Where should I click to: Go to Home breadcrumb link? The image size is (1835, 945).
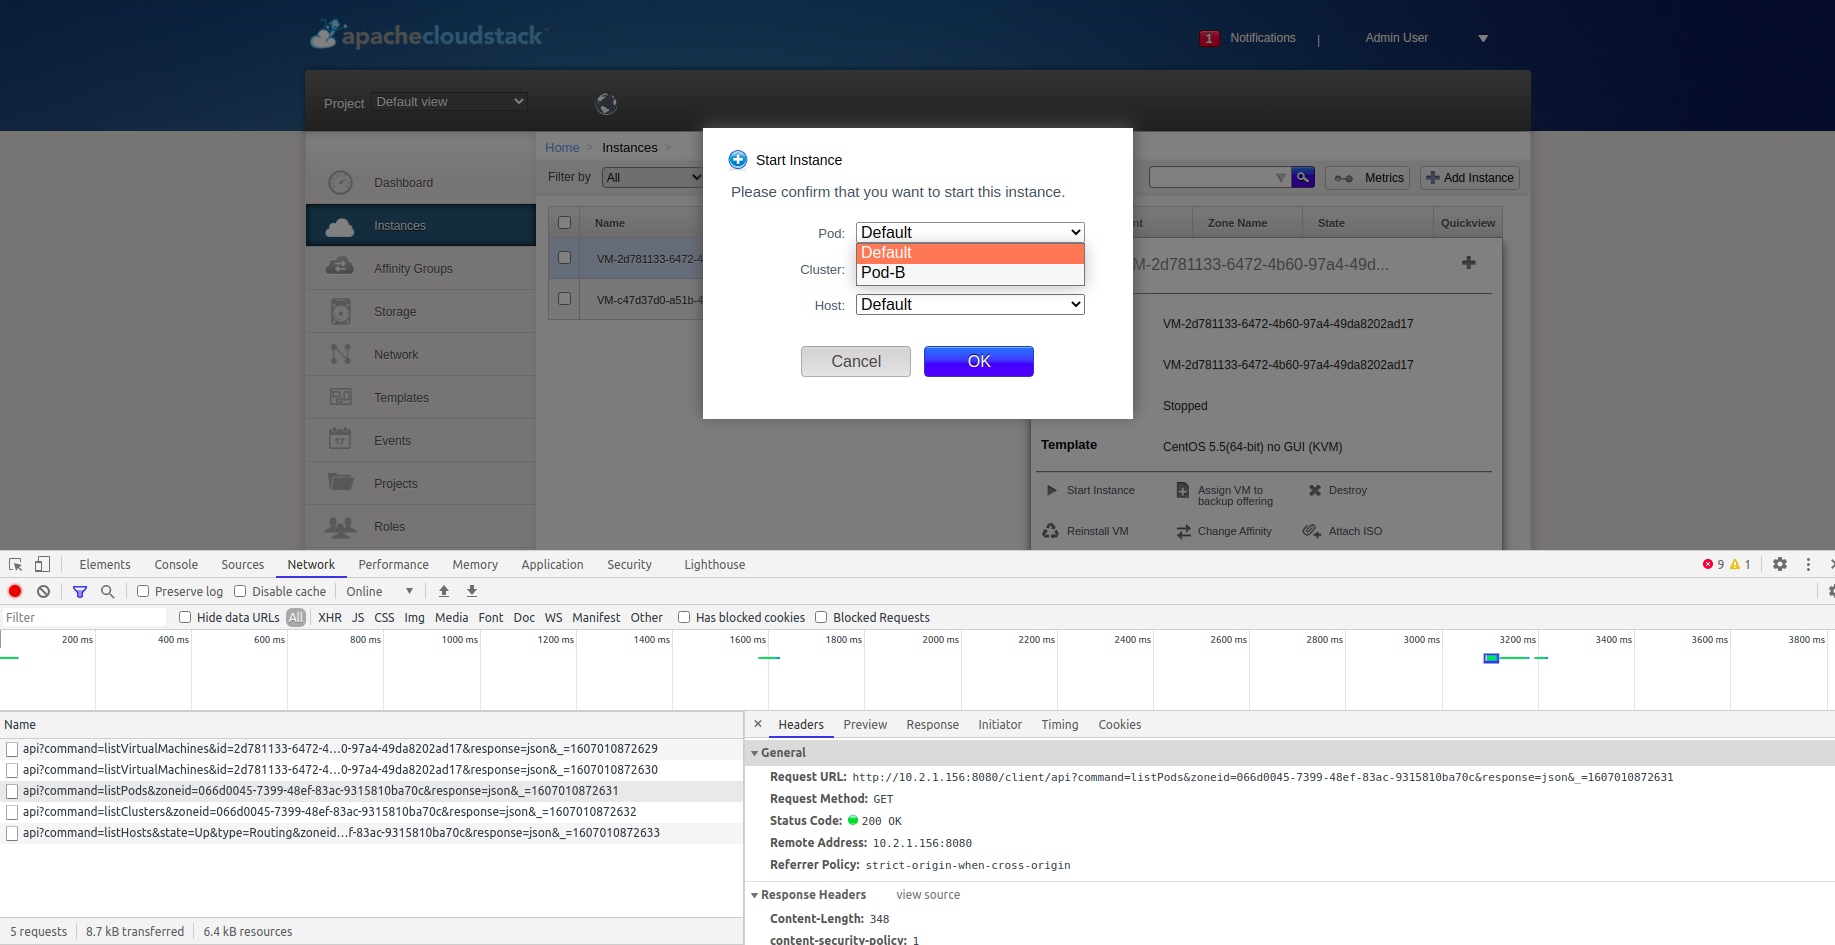click(x=562, y=147)
